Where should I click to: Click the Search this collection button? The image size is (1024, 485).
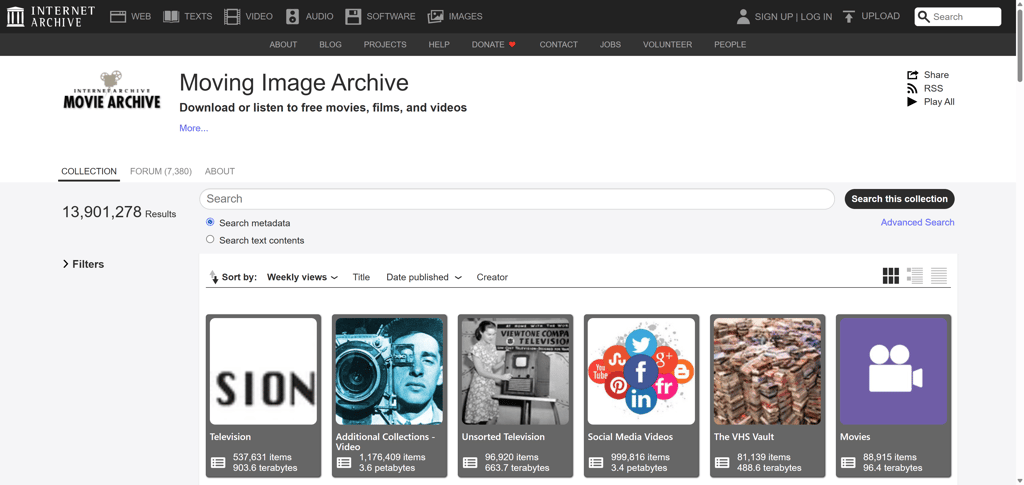click(x=899, y=199)
